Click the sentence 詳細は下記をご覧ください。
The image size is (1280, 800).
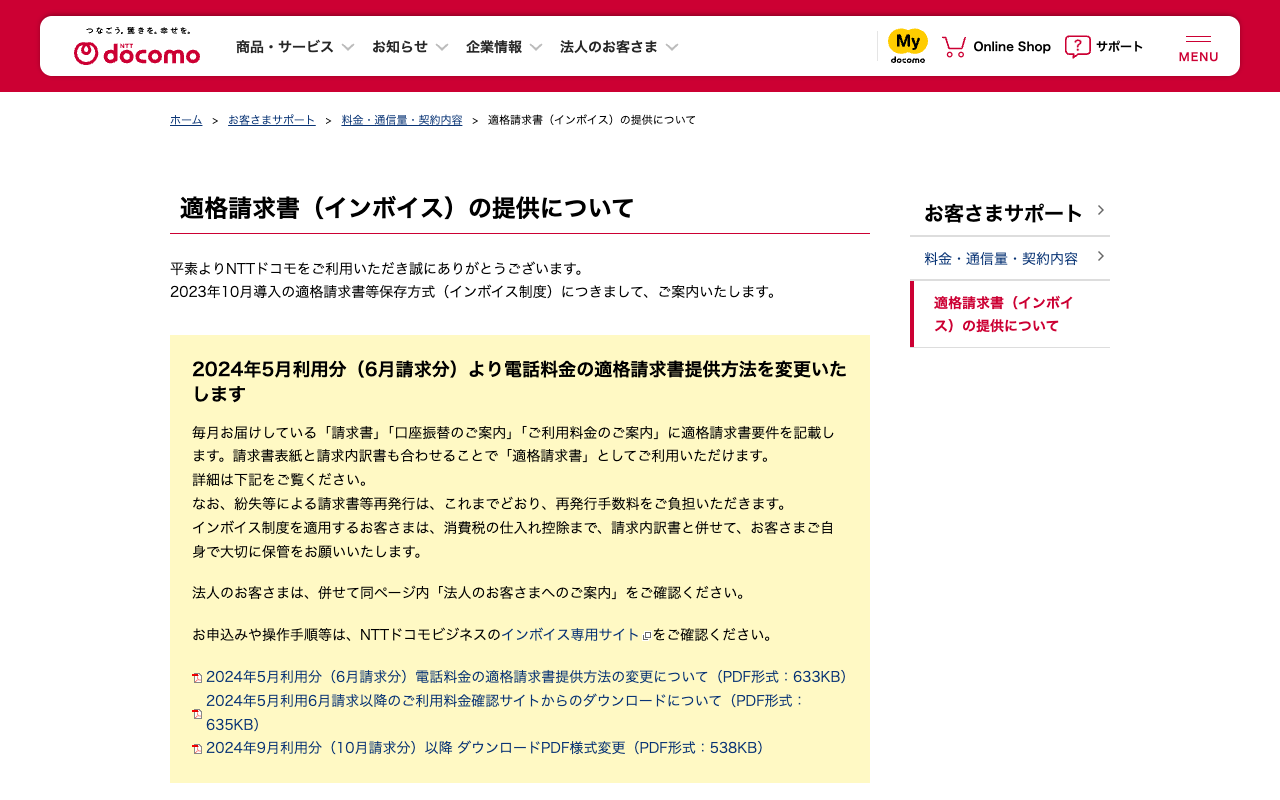tap(281, 479)
